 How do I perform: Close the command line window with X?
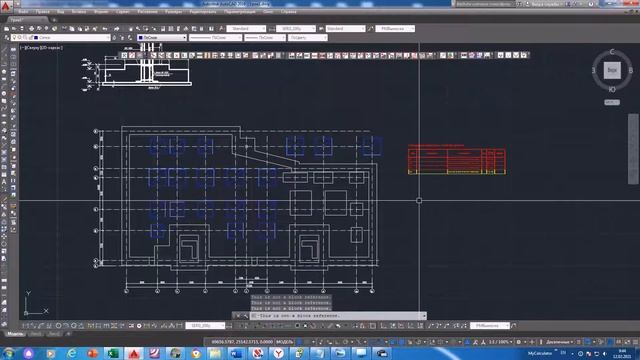(x=238, y=316)
